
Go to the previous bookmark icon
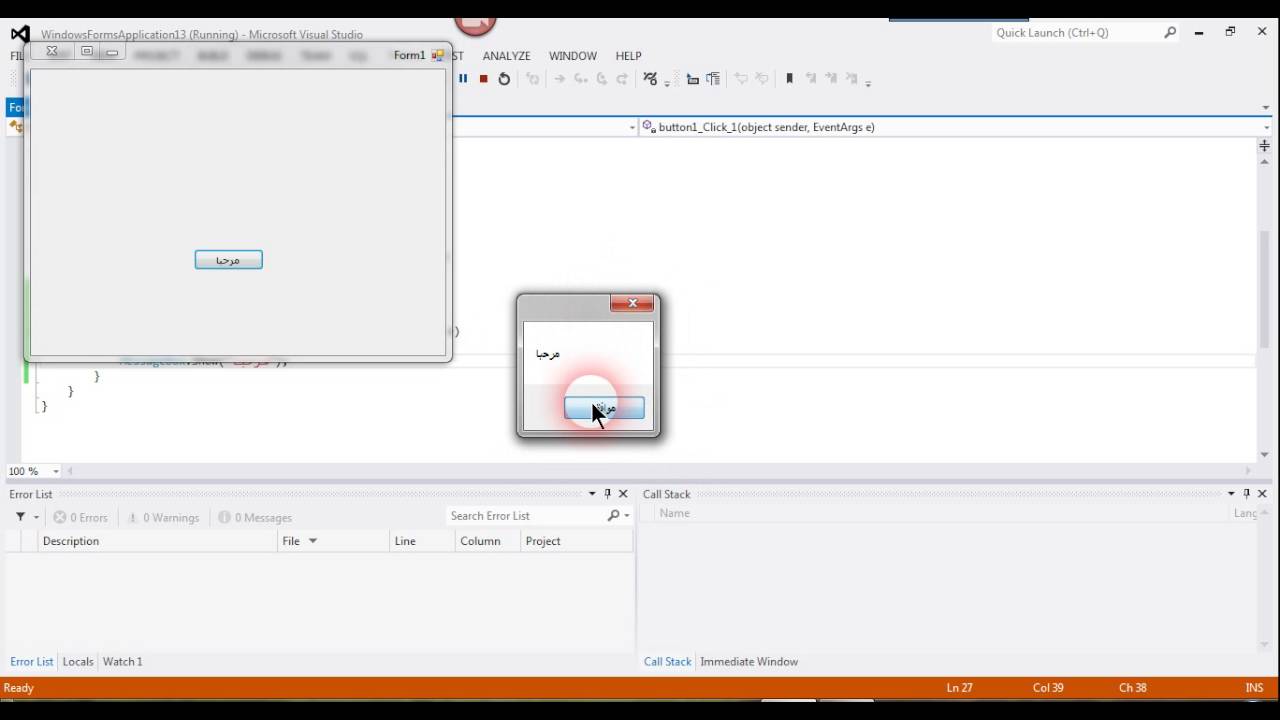pos(811,79)
